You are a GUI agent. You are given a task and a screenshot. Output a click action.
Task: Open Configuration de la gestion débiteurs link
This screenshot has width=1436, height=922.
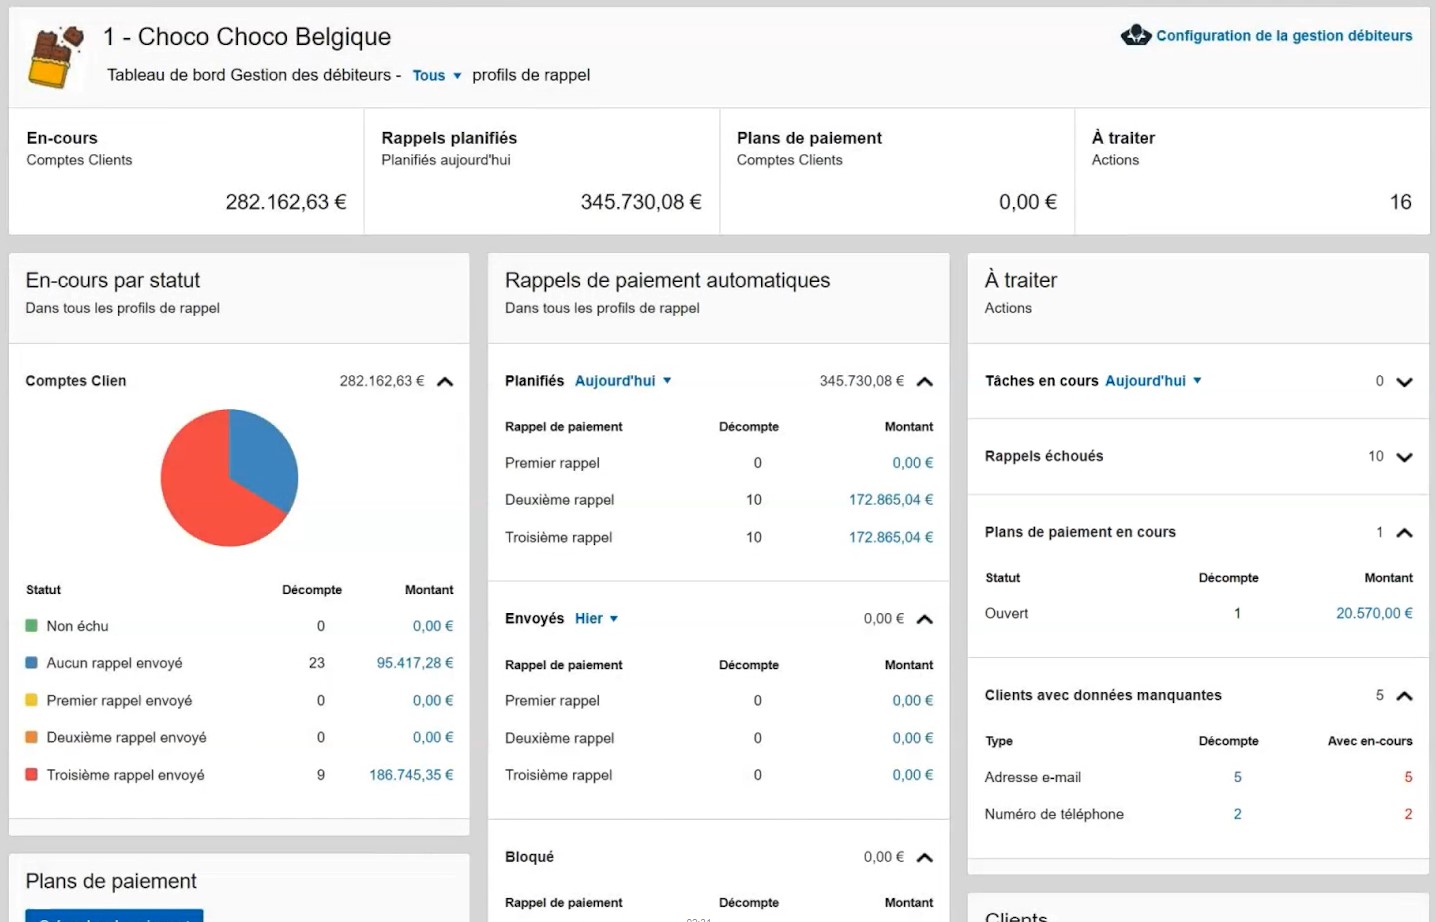coord(1283,36)
